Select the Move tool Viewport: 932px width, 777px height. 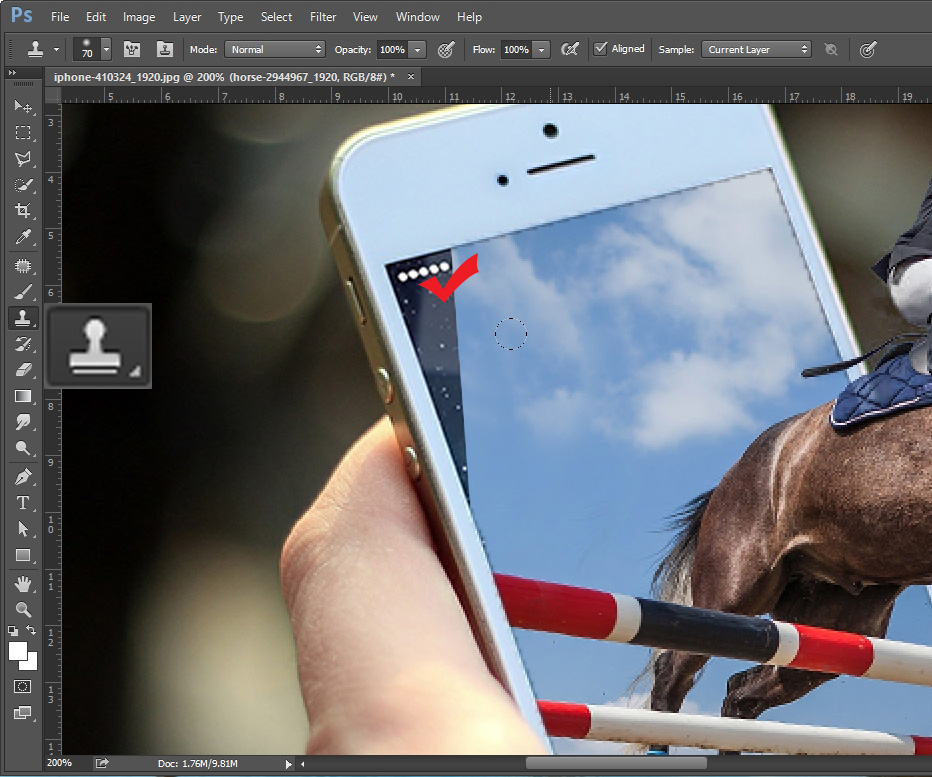(x=24, y=107)
